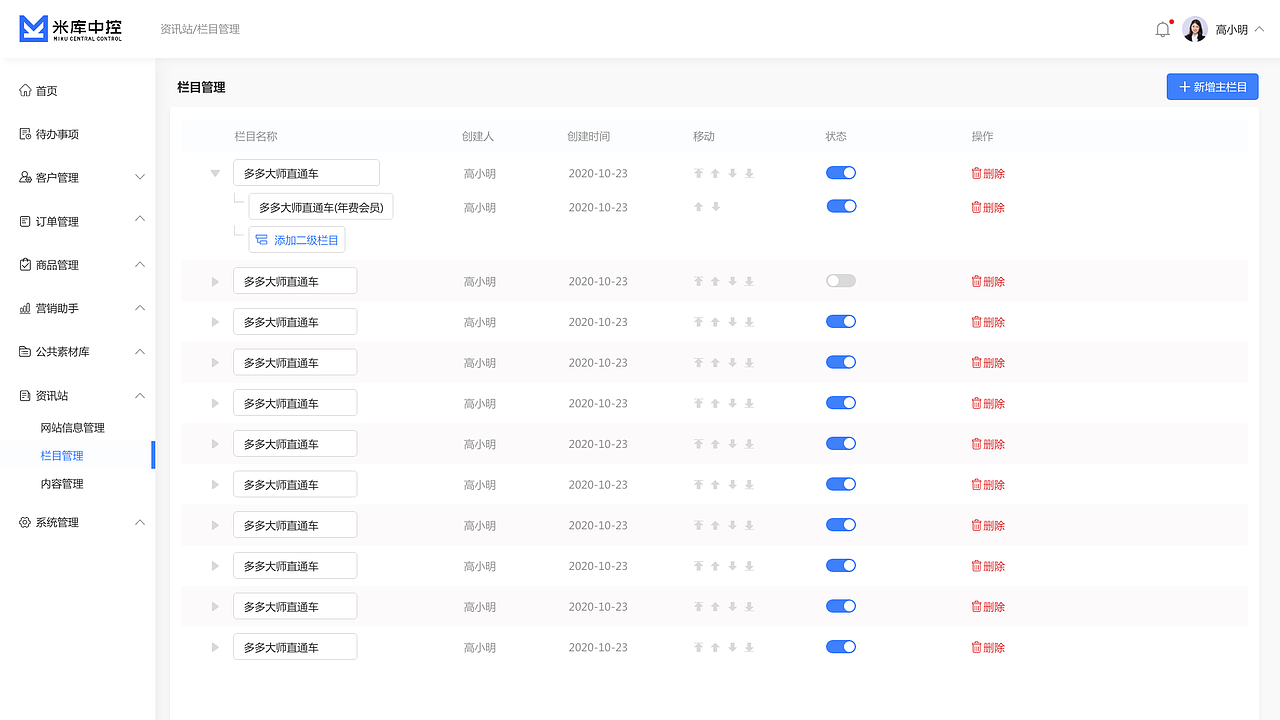
Task: Open the user dropdown arrow next to 高小明
Action: (1259, 30)
